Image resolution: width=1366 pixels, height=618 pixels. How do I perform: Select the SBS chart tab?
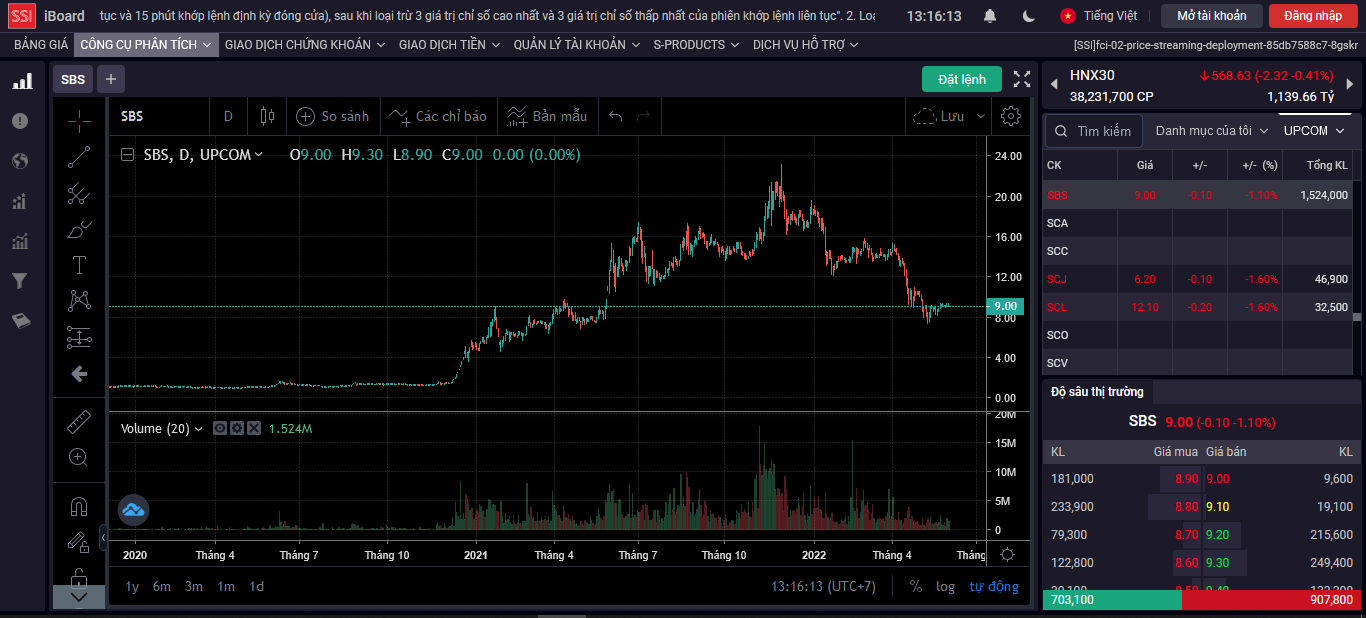click(73, 79)
